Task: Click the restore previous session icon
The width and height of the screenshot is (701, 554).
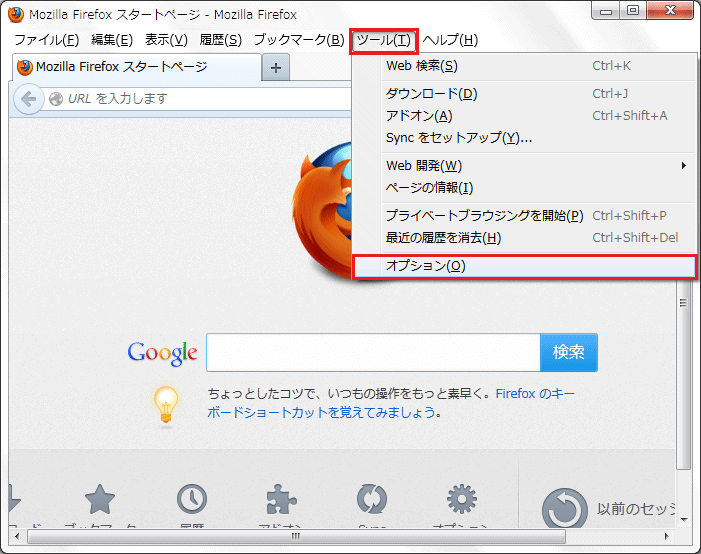Action: pos(564,510)
